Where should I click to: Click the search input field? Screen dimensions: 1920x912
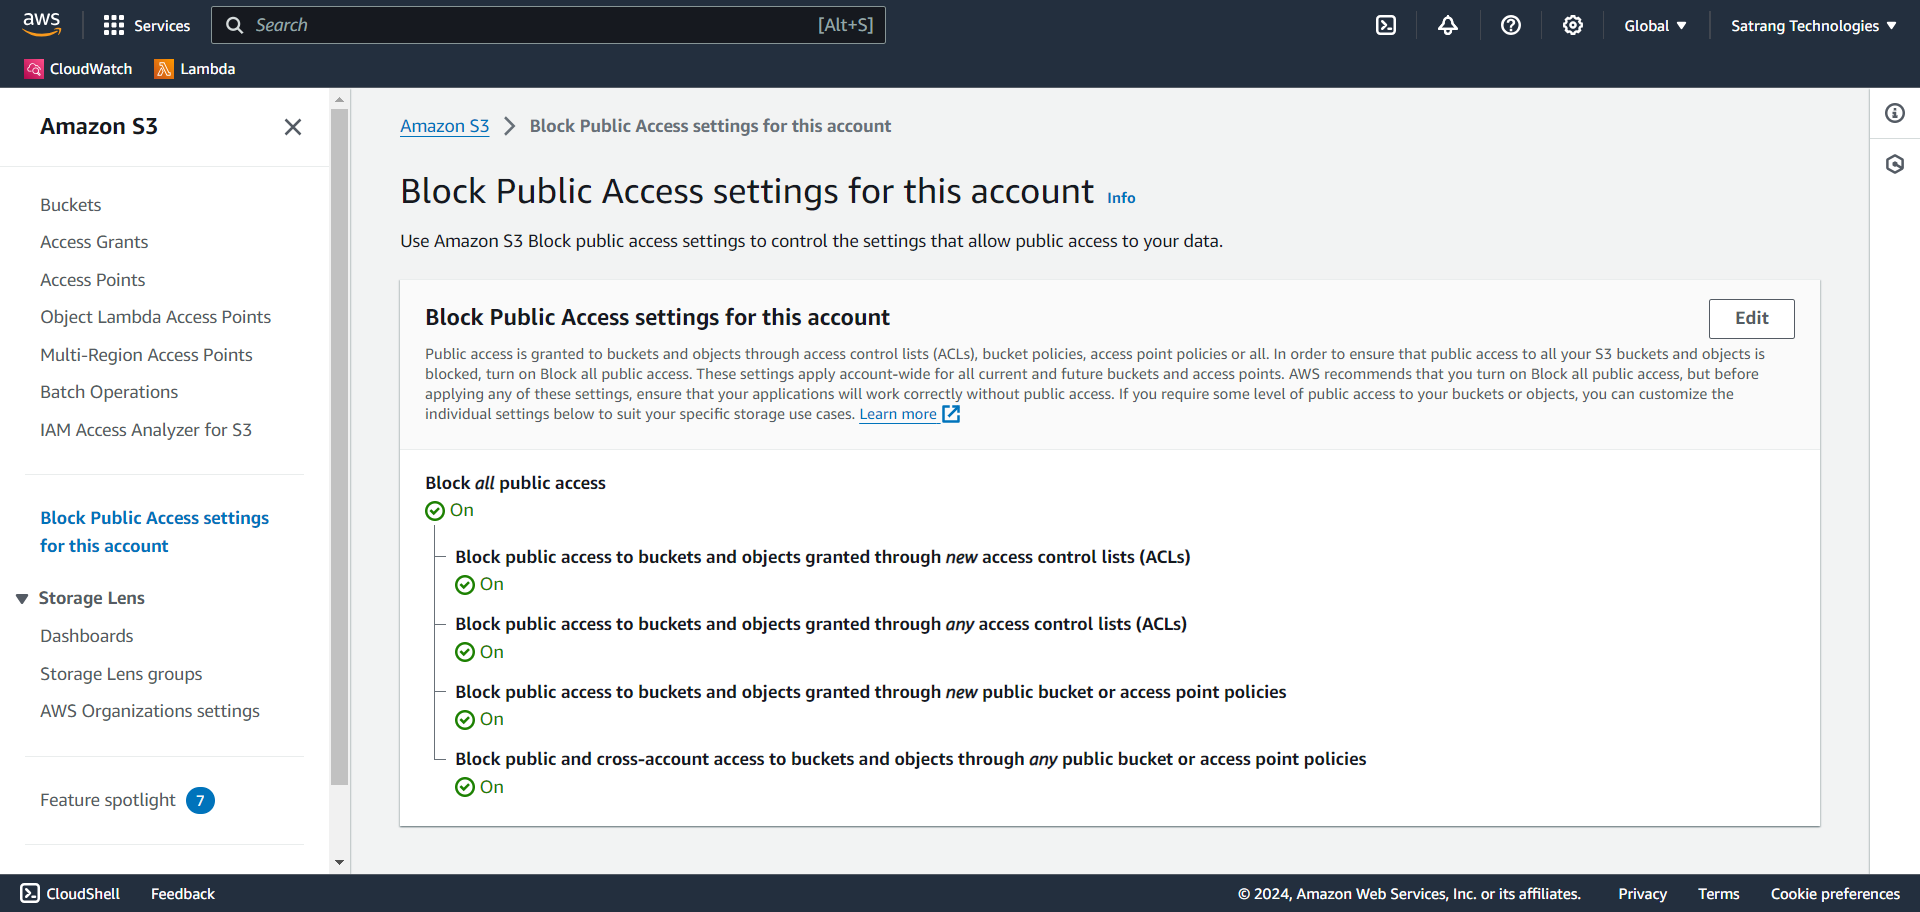(x=548, y=25)
